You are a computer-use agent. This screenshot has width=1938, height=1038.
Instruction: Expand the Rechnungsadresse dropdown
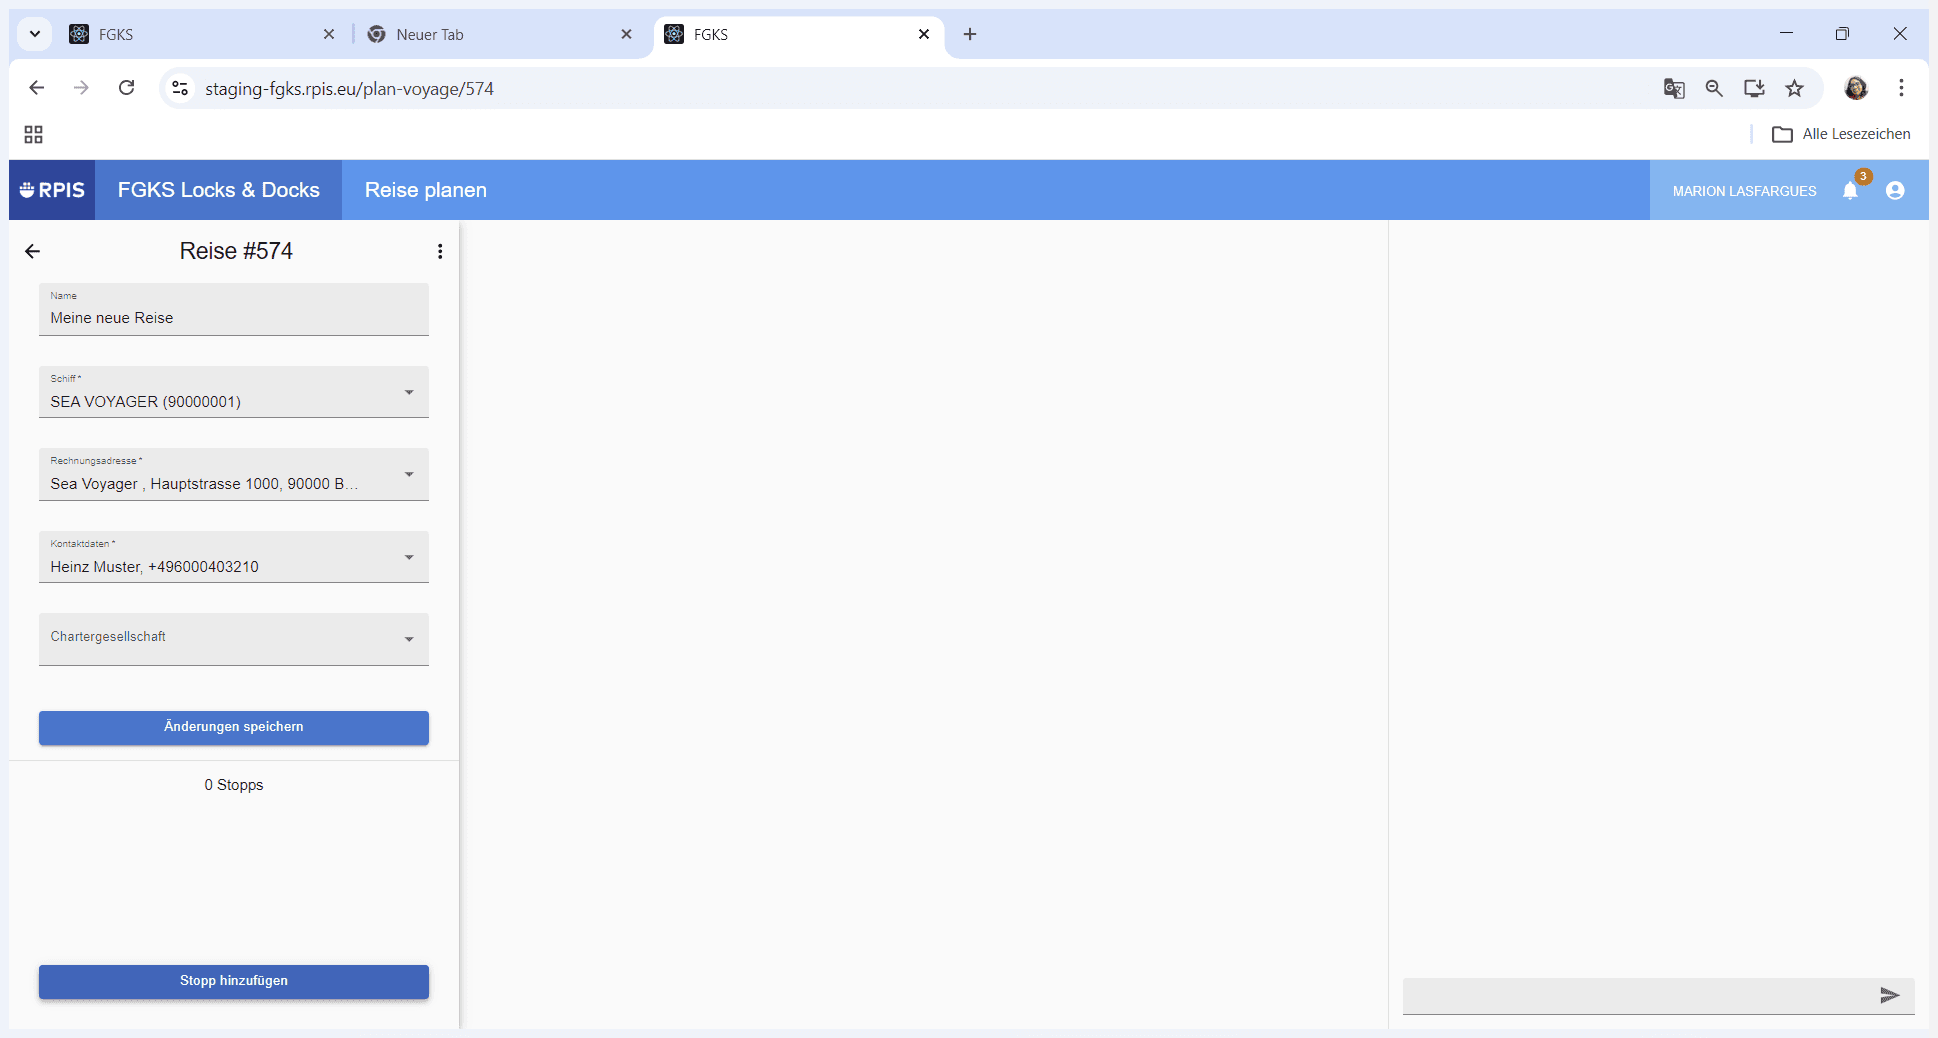(234, 474)
